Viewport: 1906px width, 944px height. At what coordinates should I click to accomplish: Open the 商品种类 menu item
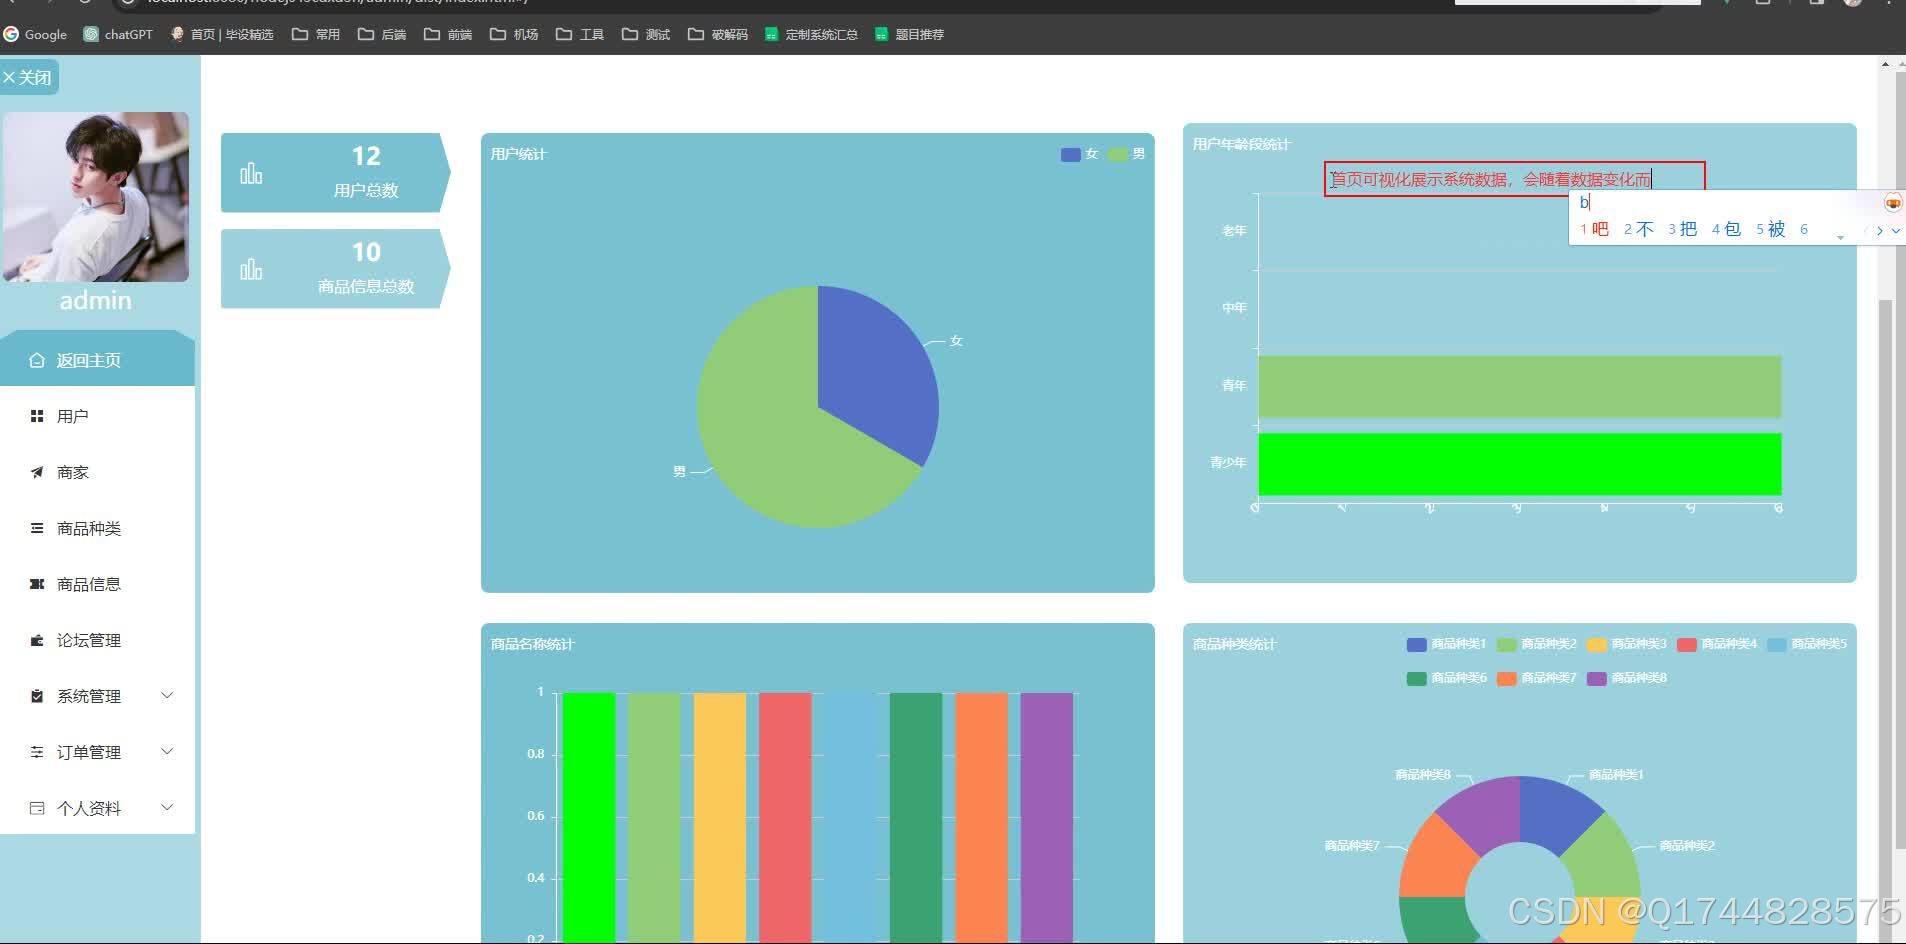(97, 528)
